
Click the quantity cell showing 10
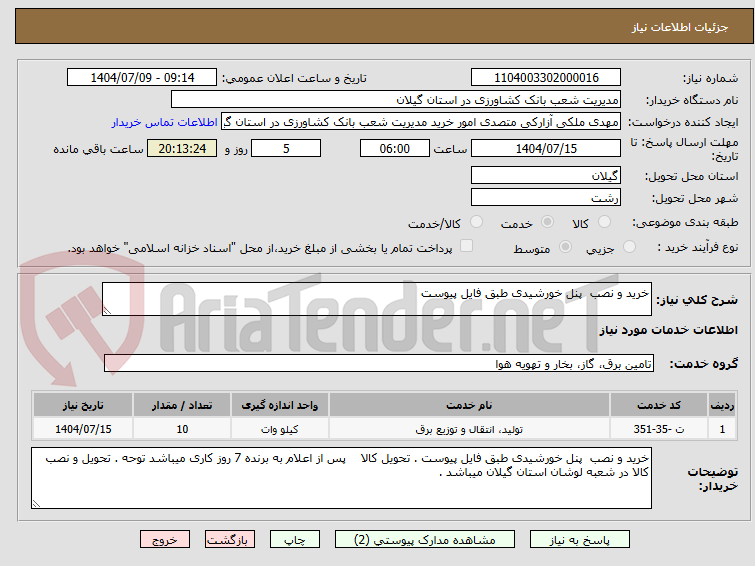(182, 429)
